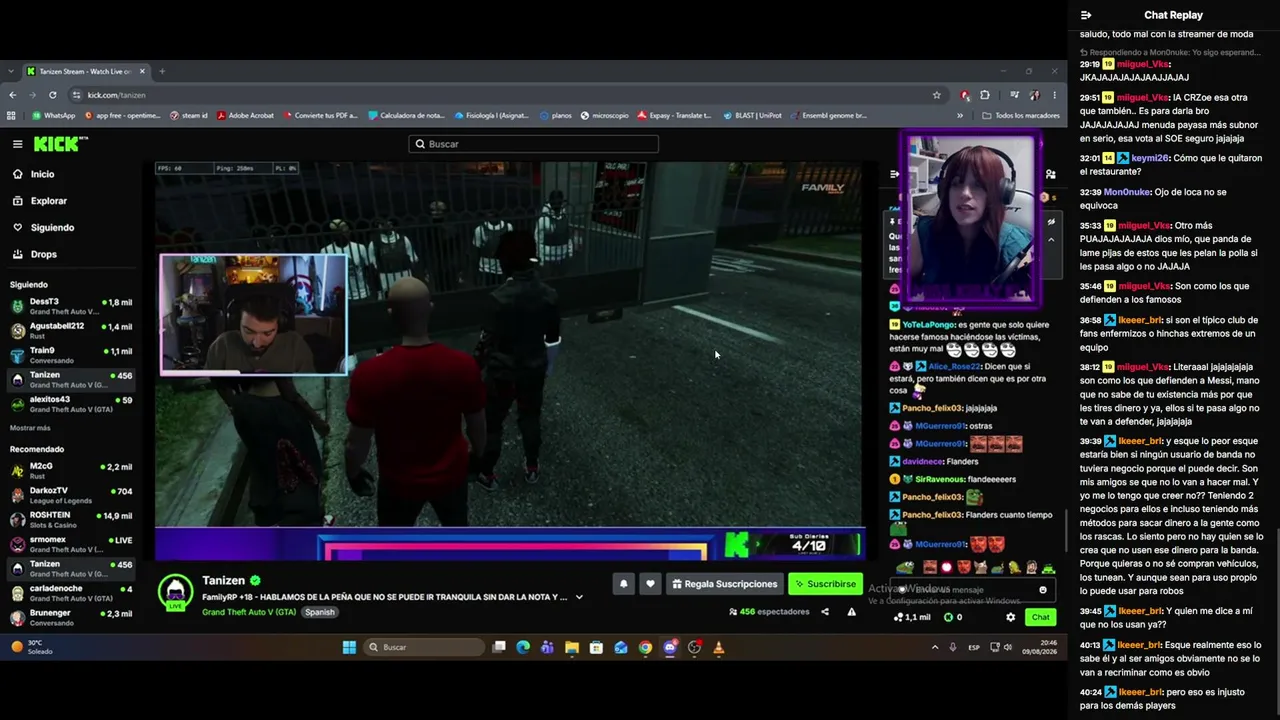Open ROSHTEIN's recommended channel
The height and width of the screenshot is (720, 1280).
[x=70, y=520]
